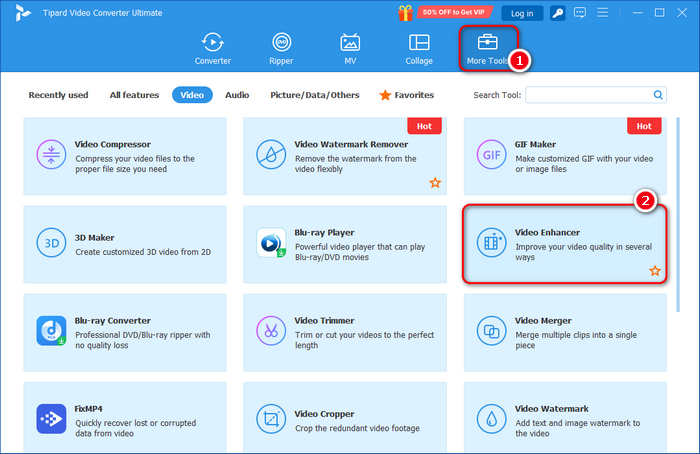Click the Blu-ray Converter title
Screen dimensions: 700x454
112,321
